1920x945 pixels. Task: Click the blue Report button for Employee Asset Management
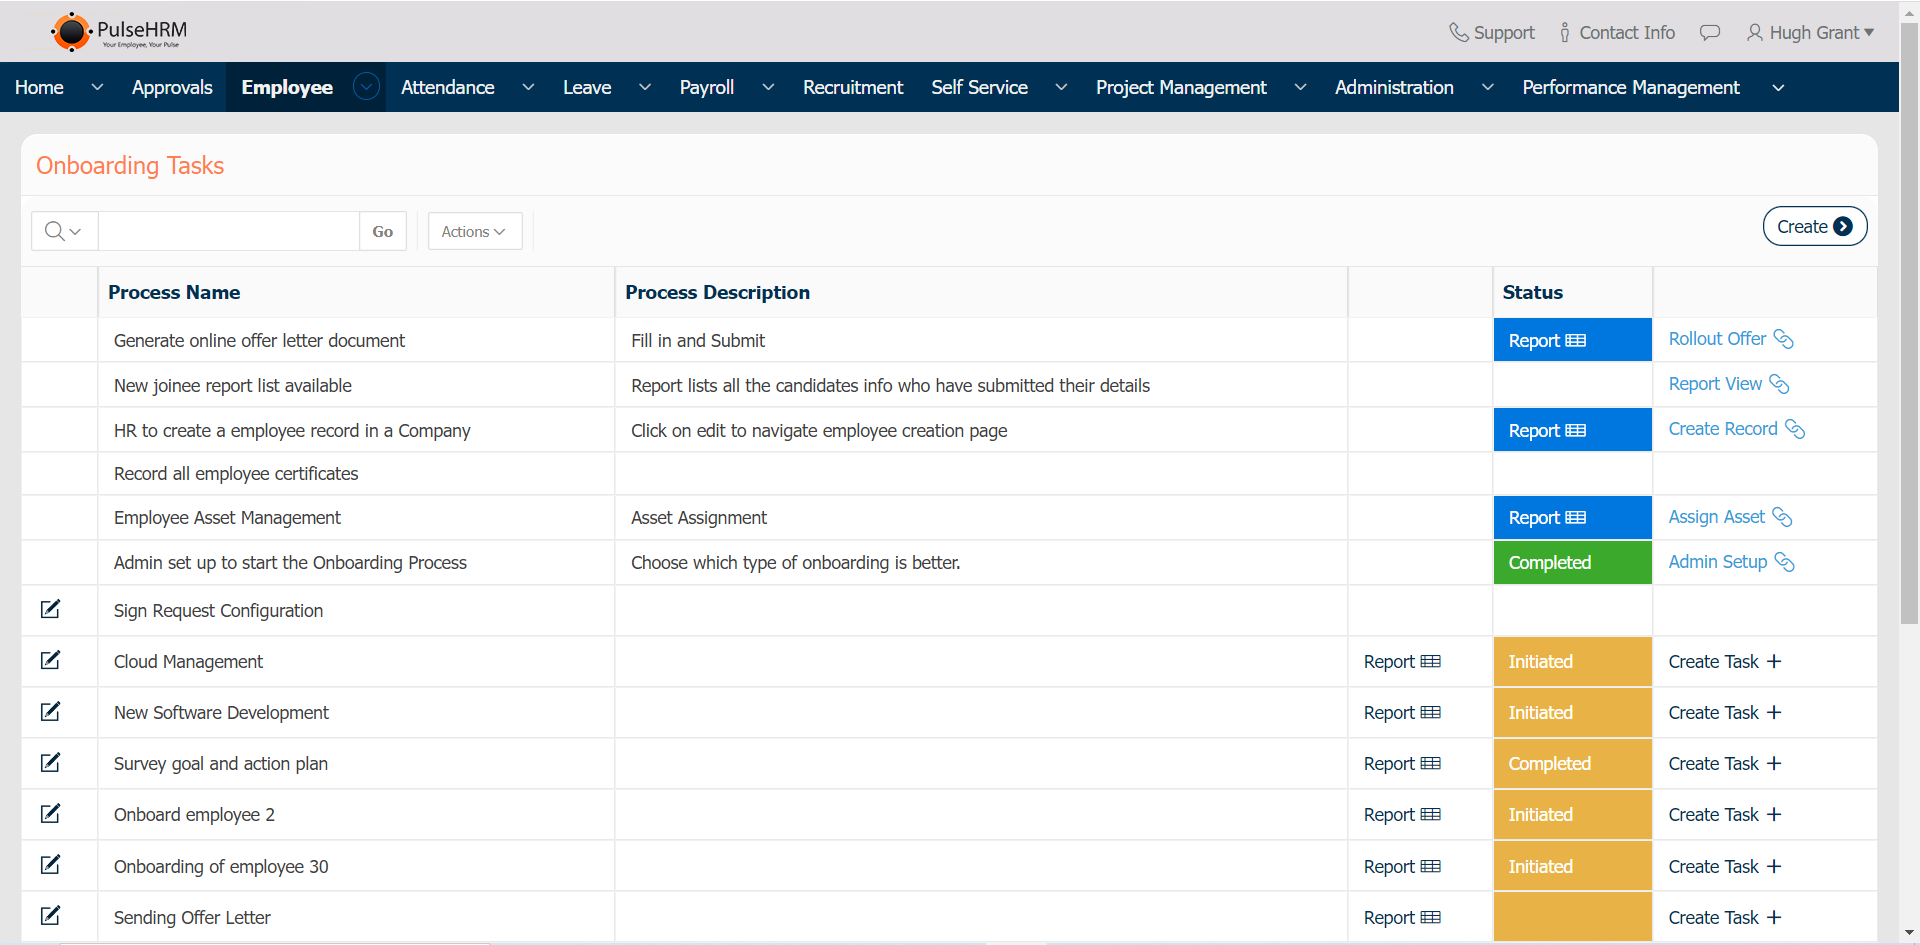tap(1571, 518)
